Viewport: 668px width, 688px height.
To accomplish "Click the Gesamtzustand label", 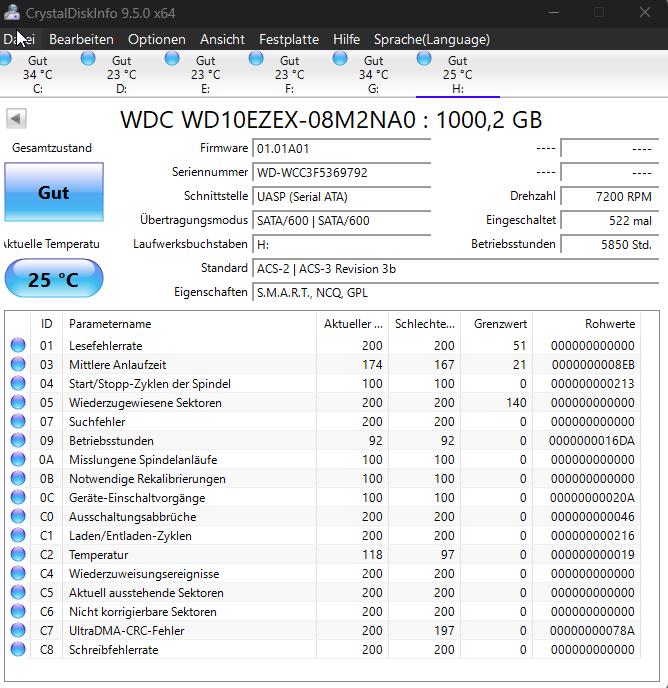I will [x=52, y=148].
